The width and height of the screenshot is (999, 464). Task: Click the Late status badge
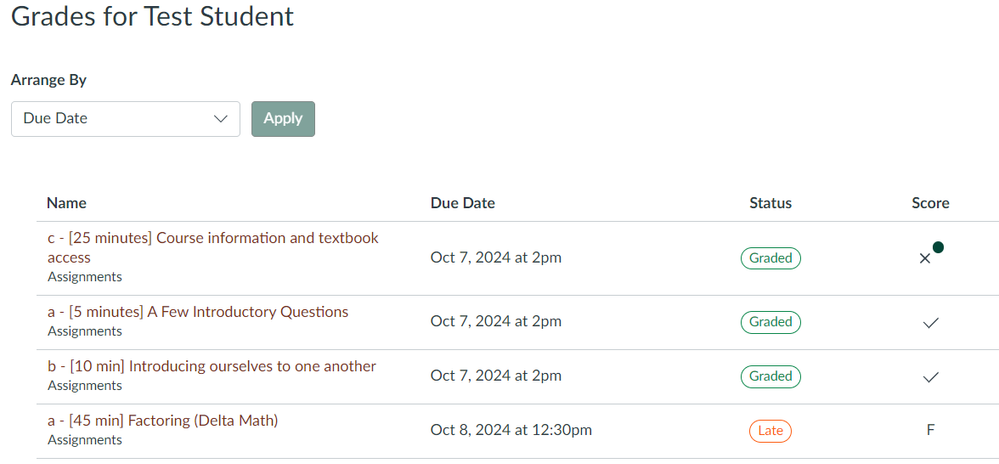coord(771,431)
